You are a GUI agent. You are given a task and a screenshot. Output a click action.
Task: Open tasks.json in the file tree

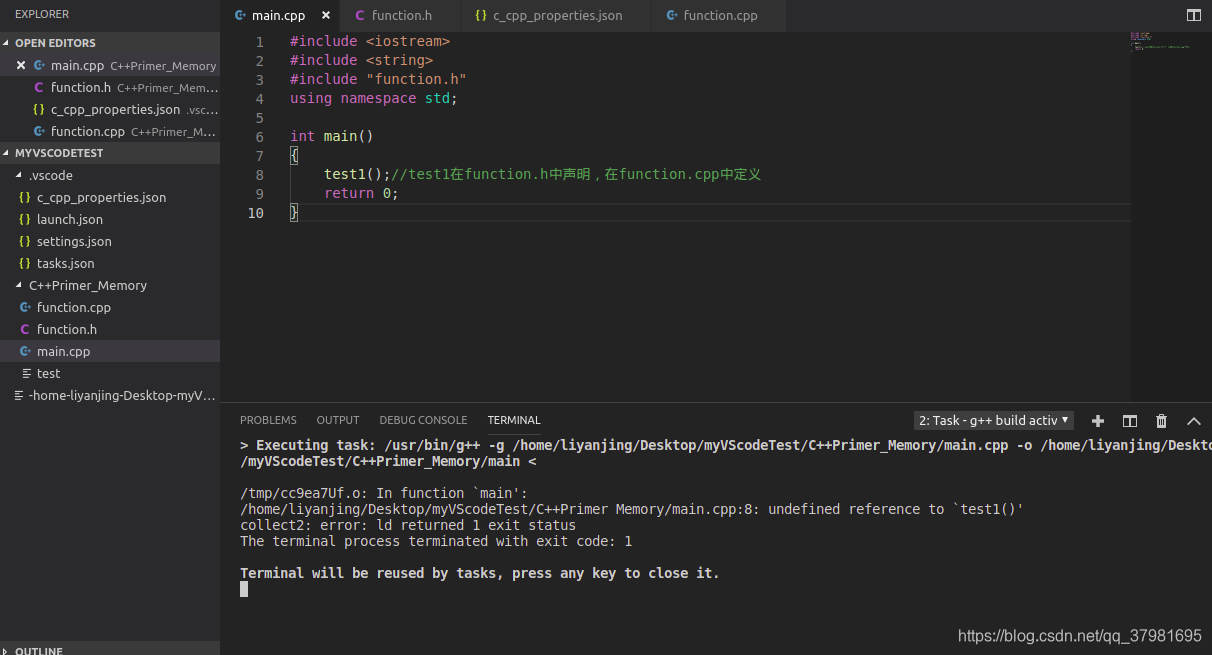click(x=110, y=263)
